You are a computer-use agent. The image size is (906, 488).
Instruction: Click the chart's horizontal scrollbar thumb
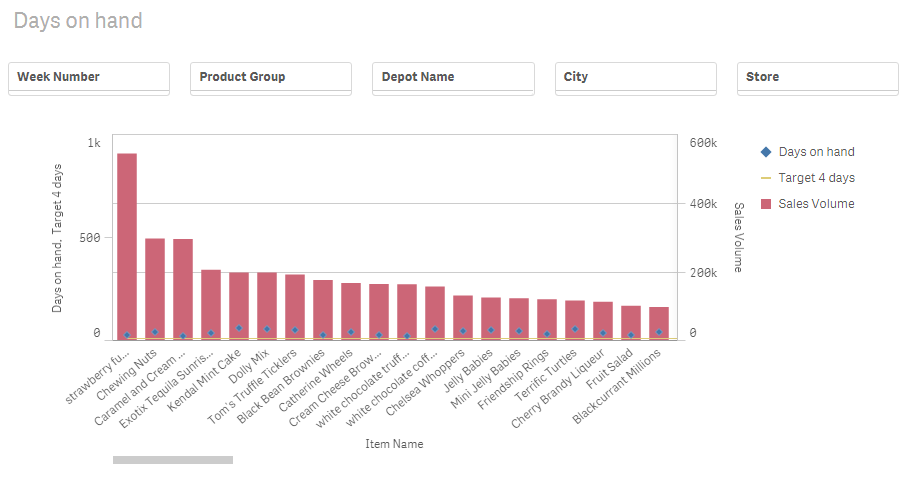pos(173,460)
